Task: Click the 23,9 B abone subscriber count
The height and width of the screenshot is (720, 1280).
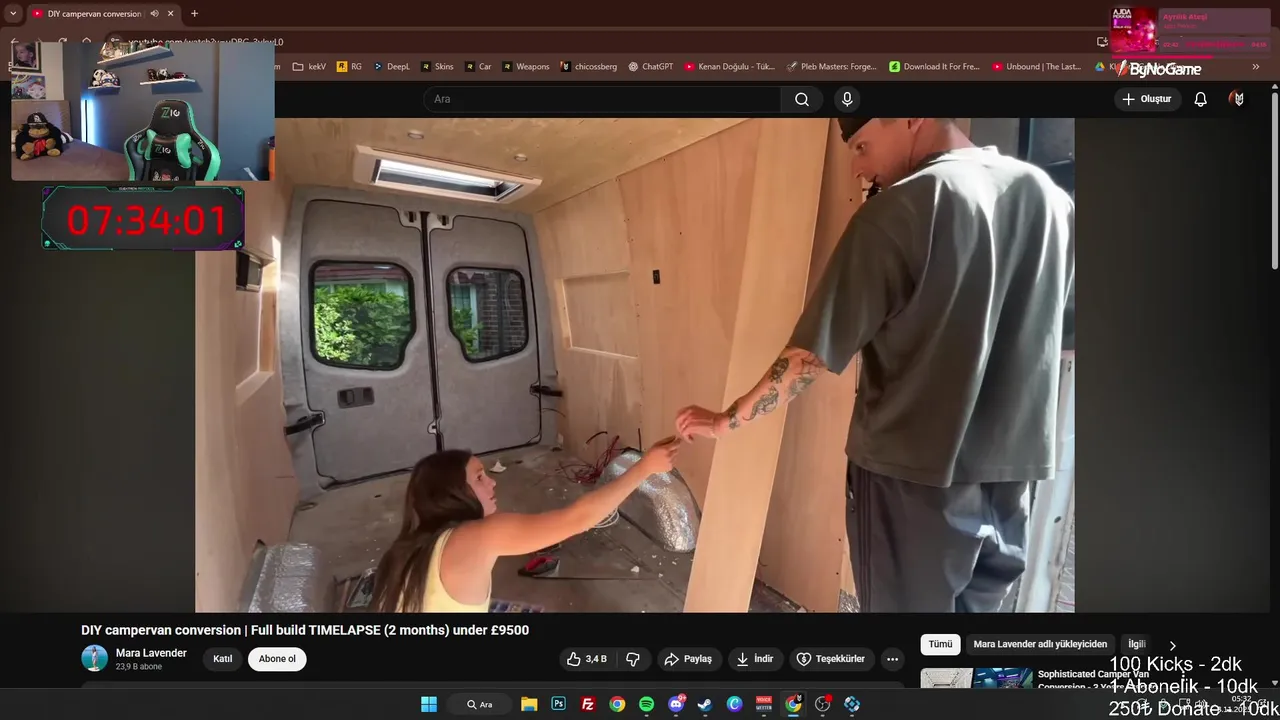Action: pos(139,666)
